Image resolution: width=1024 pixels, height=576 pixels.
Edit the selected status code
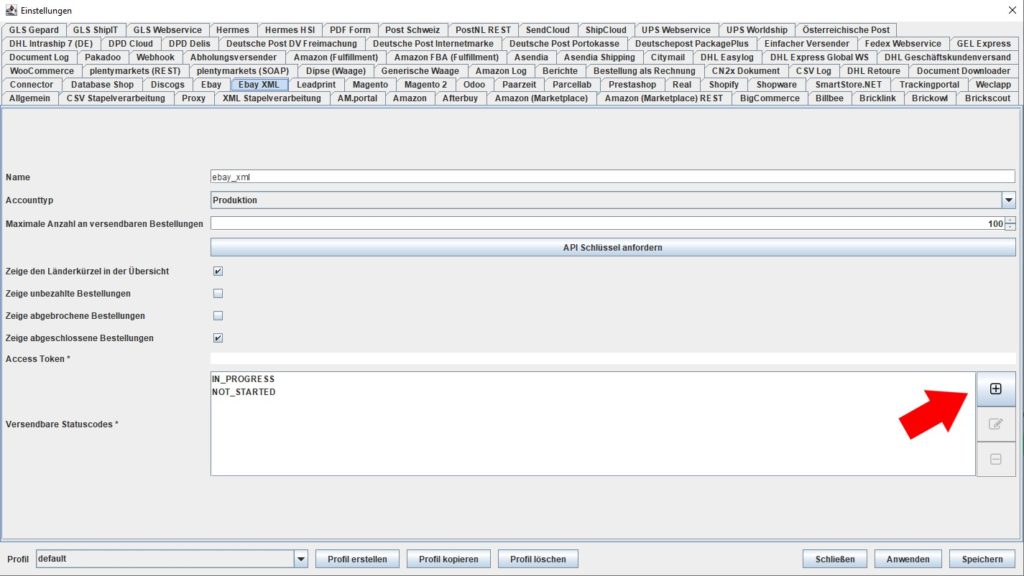995,424
